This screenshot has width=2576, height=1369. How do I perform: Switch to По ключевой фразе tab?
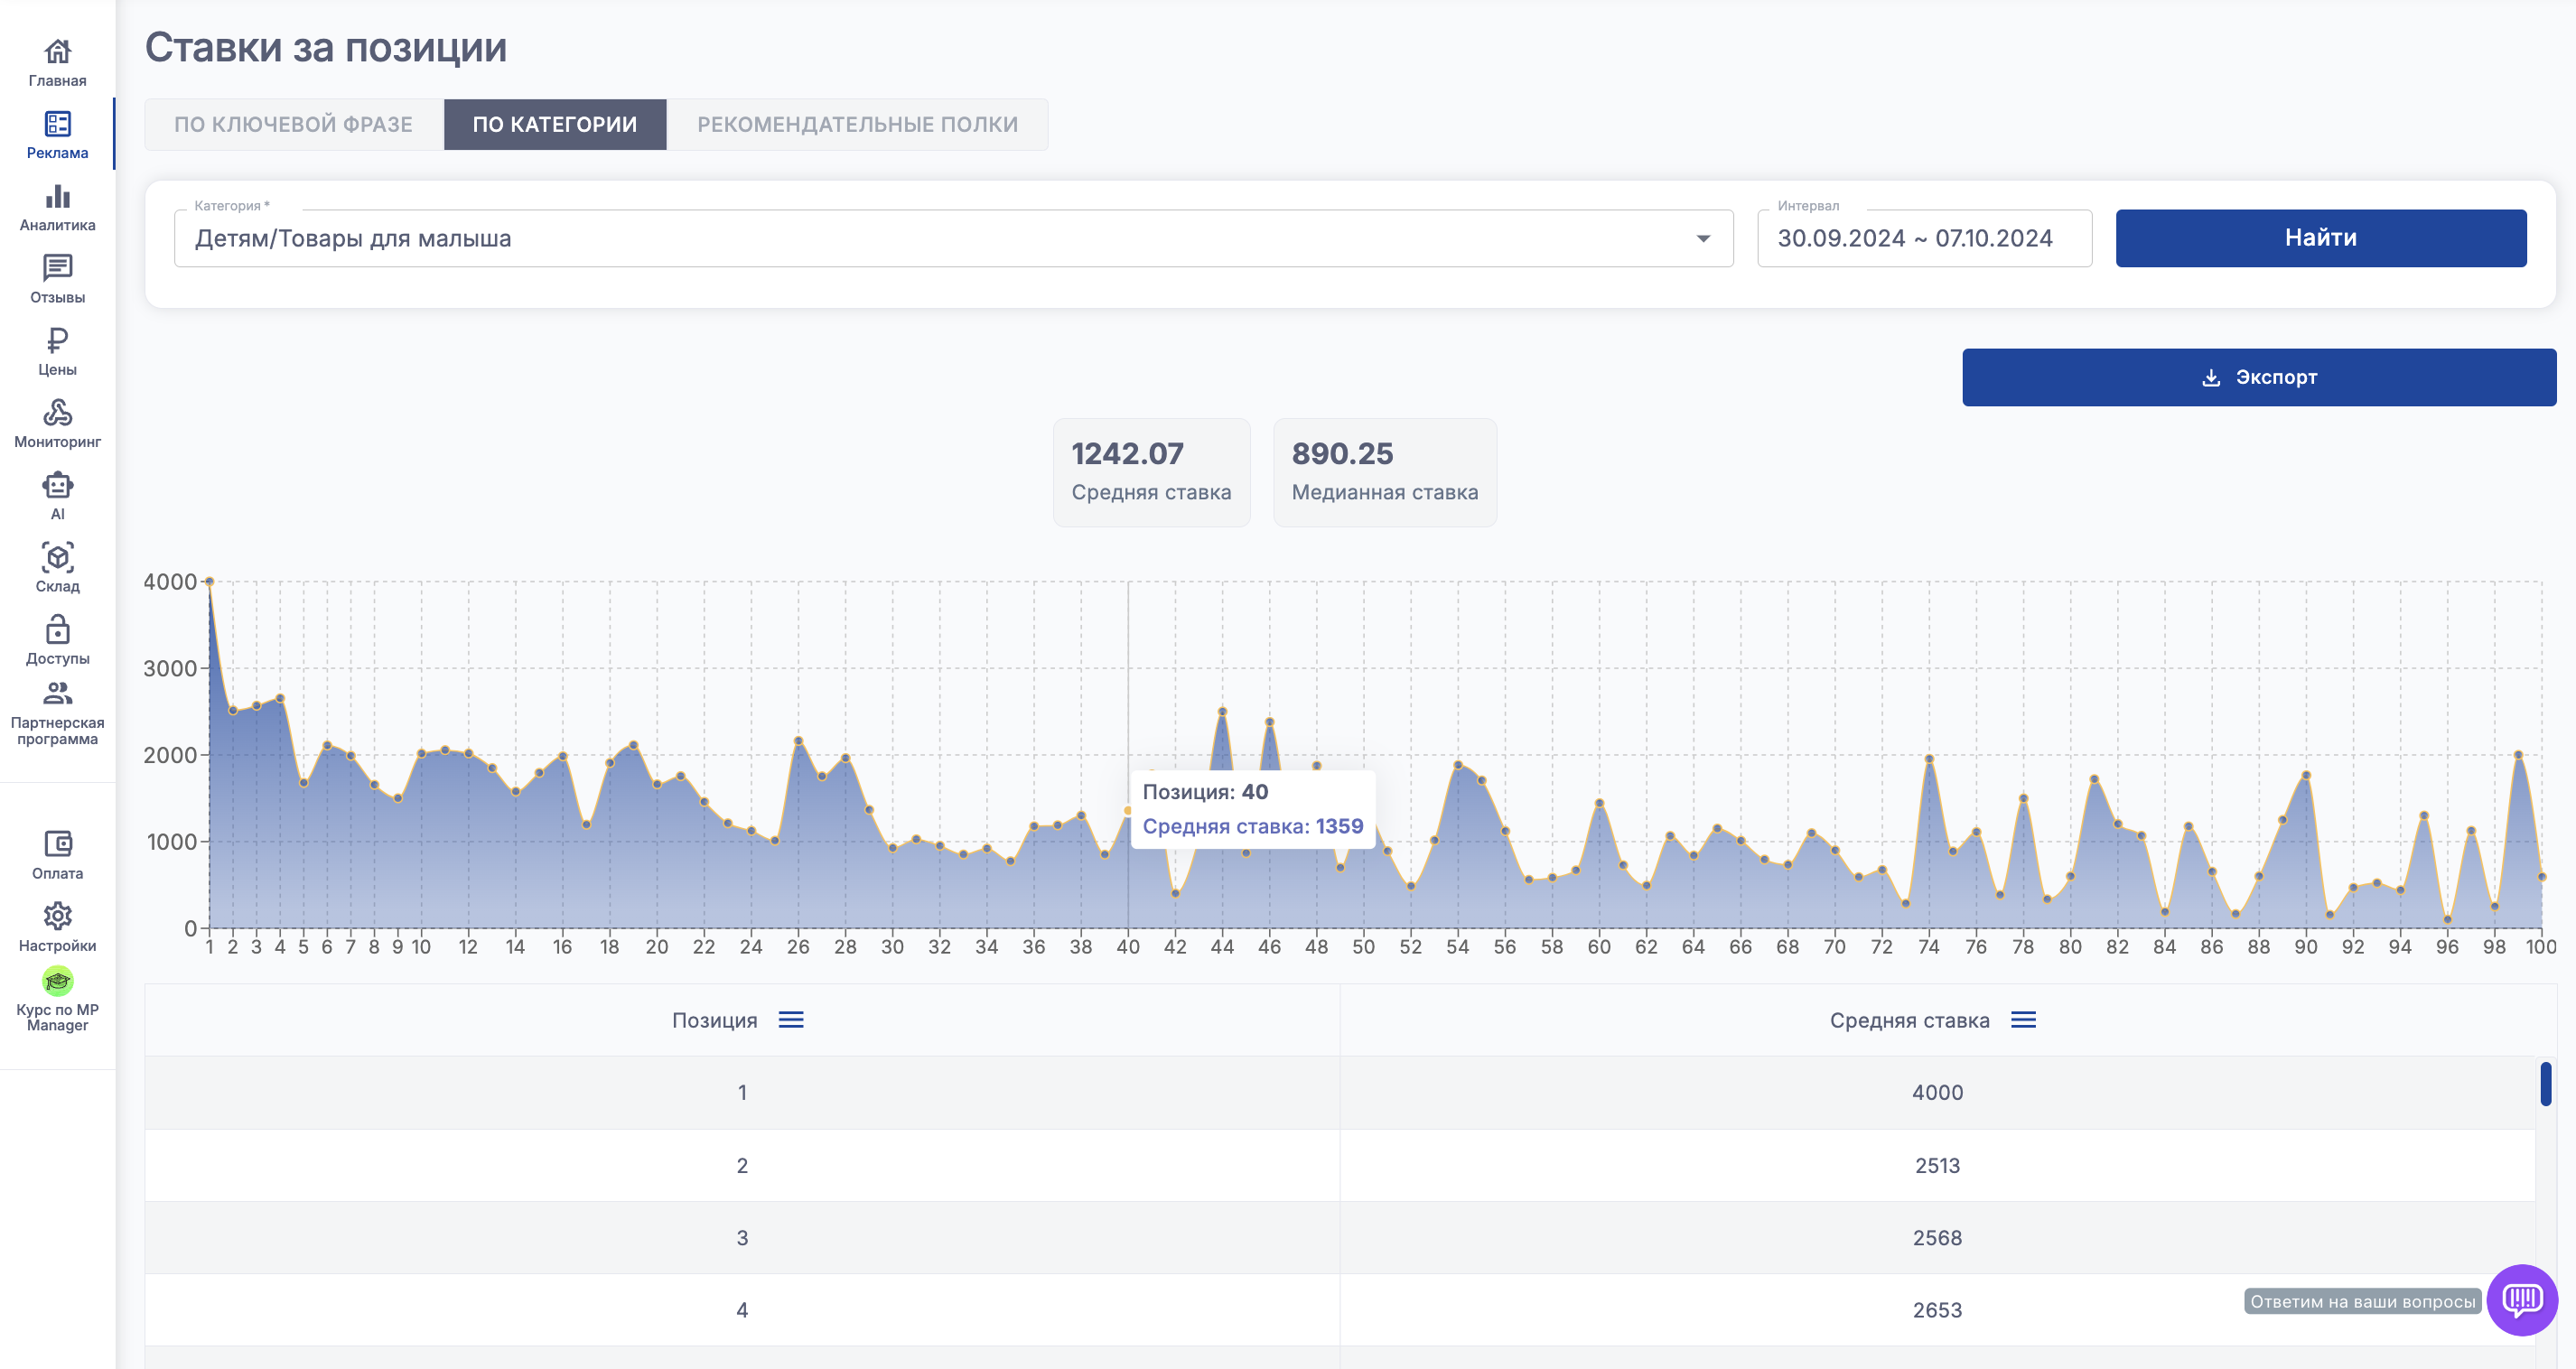click(x=293, y=125)
